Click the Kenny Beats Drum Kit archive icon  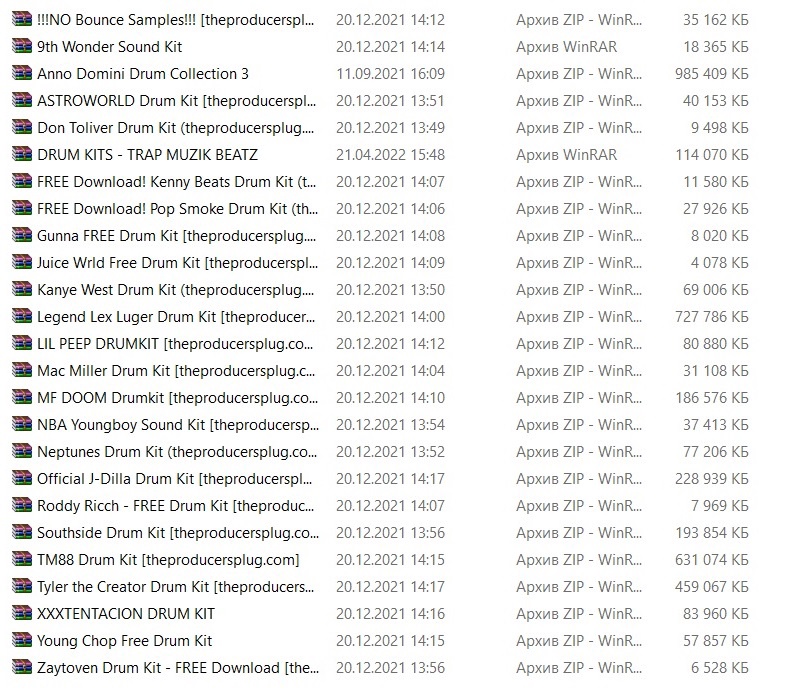pyautogui.click(x=22, y=181)
